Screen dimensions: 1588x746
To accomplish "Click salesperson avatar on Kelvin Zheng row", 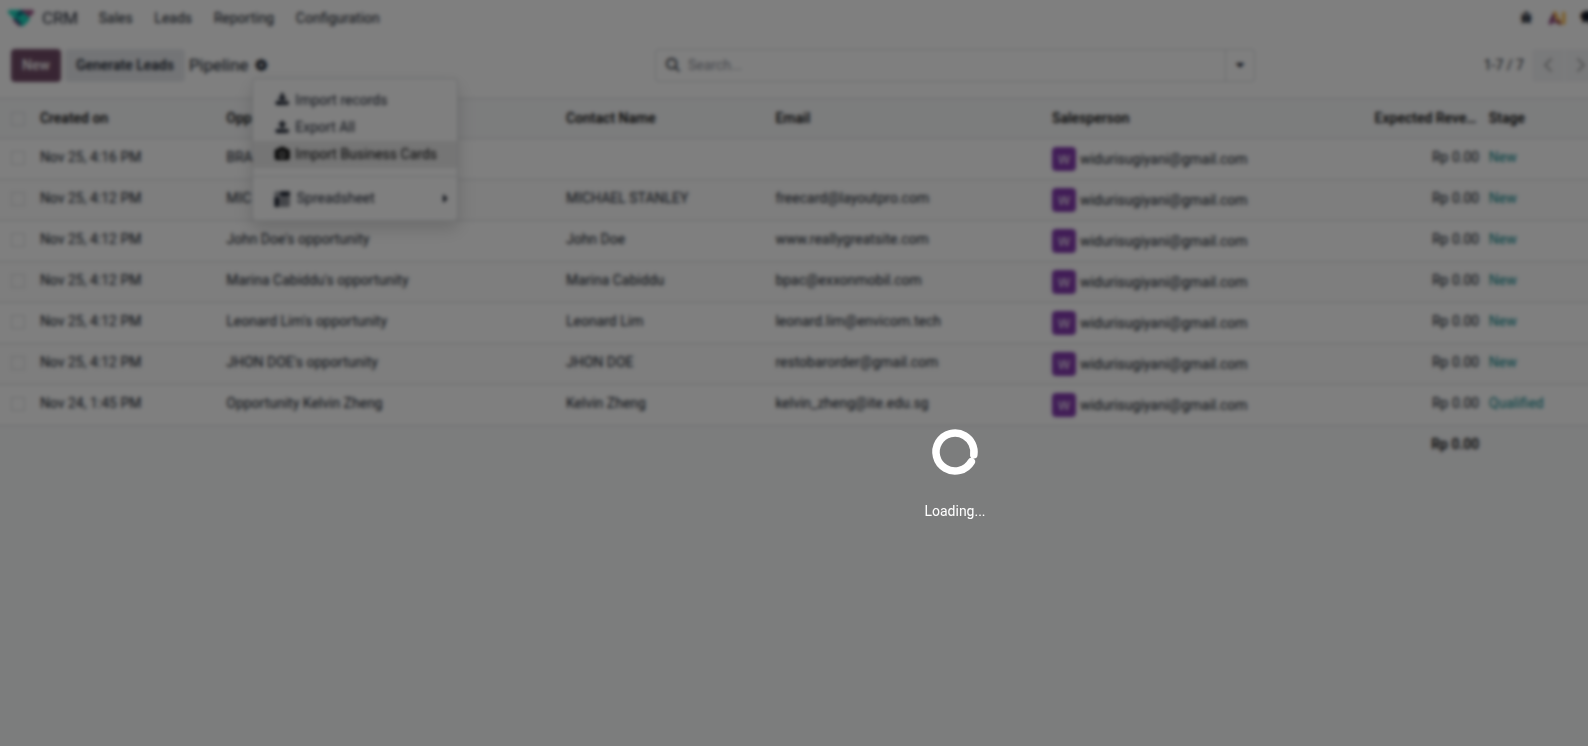I will pyautogui.click(x=1063, y=404).
